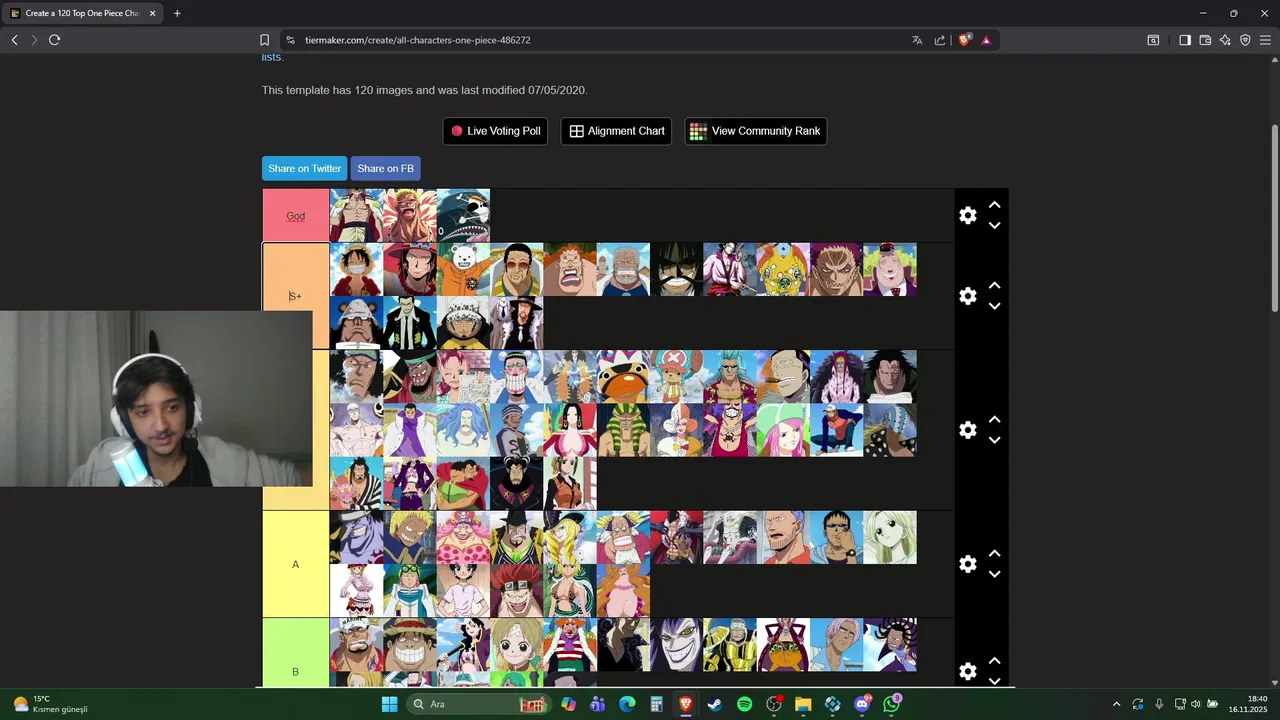This screenshot has width=1280, height=720.
Task: Open the tab search icon in toolbar
Action: click(1153, 40)
